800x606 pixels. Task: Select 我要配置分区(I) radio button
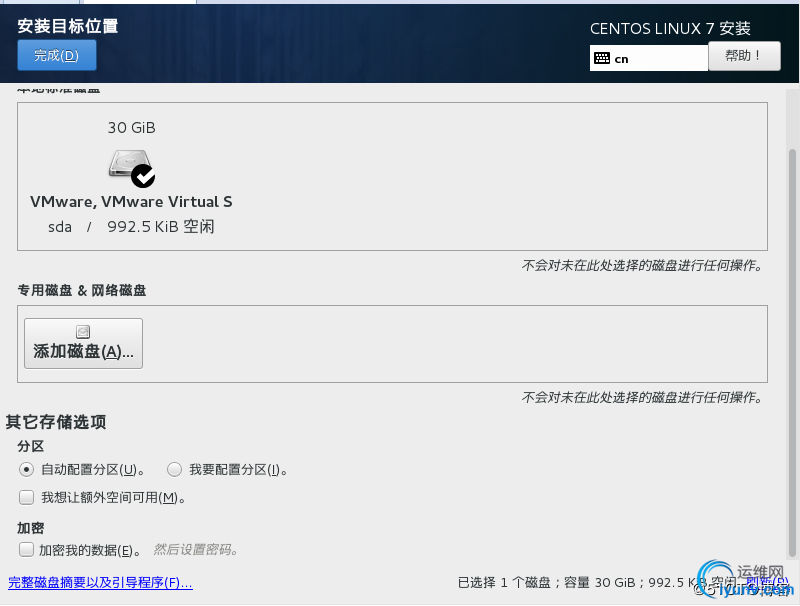[x=174, y=469]
